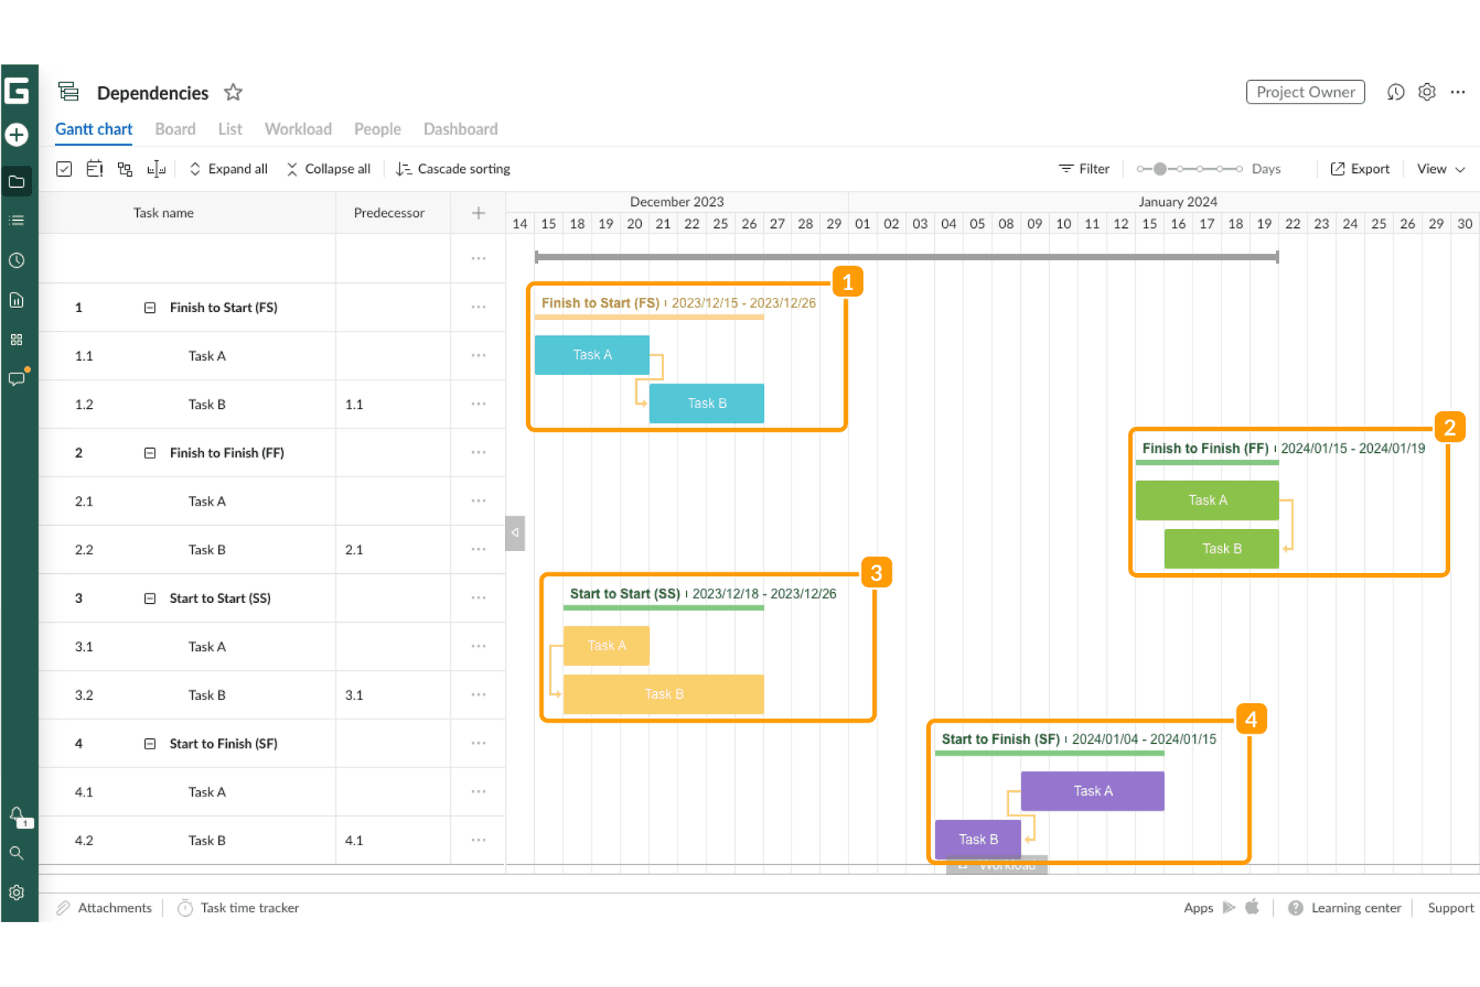Open the comments chat icon in sidebar
1480x987 pixels.
[17, 379]
